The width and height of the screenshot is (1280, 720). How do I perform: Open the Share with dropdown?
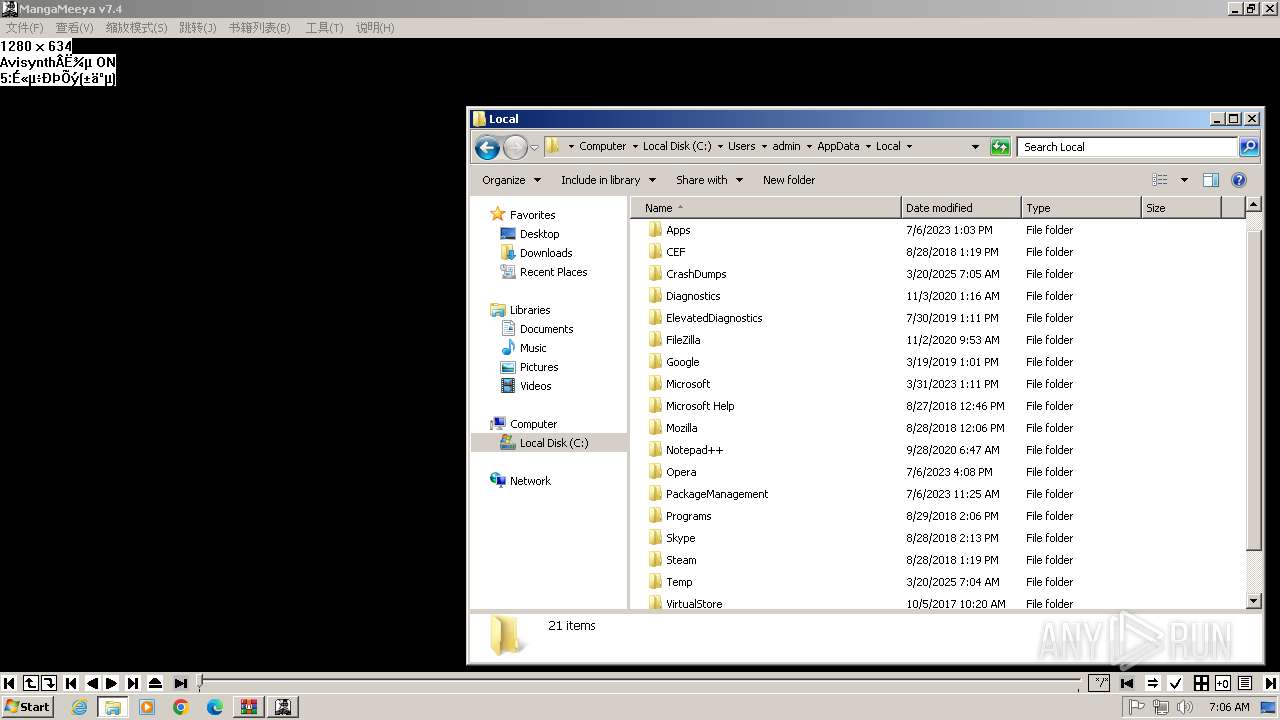click(x=709, y=180)
